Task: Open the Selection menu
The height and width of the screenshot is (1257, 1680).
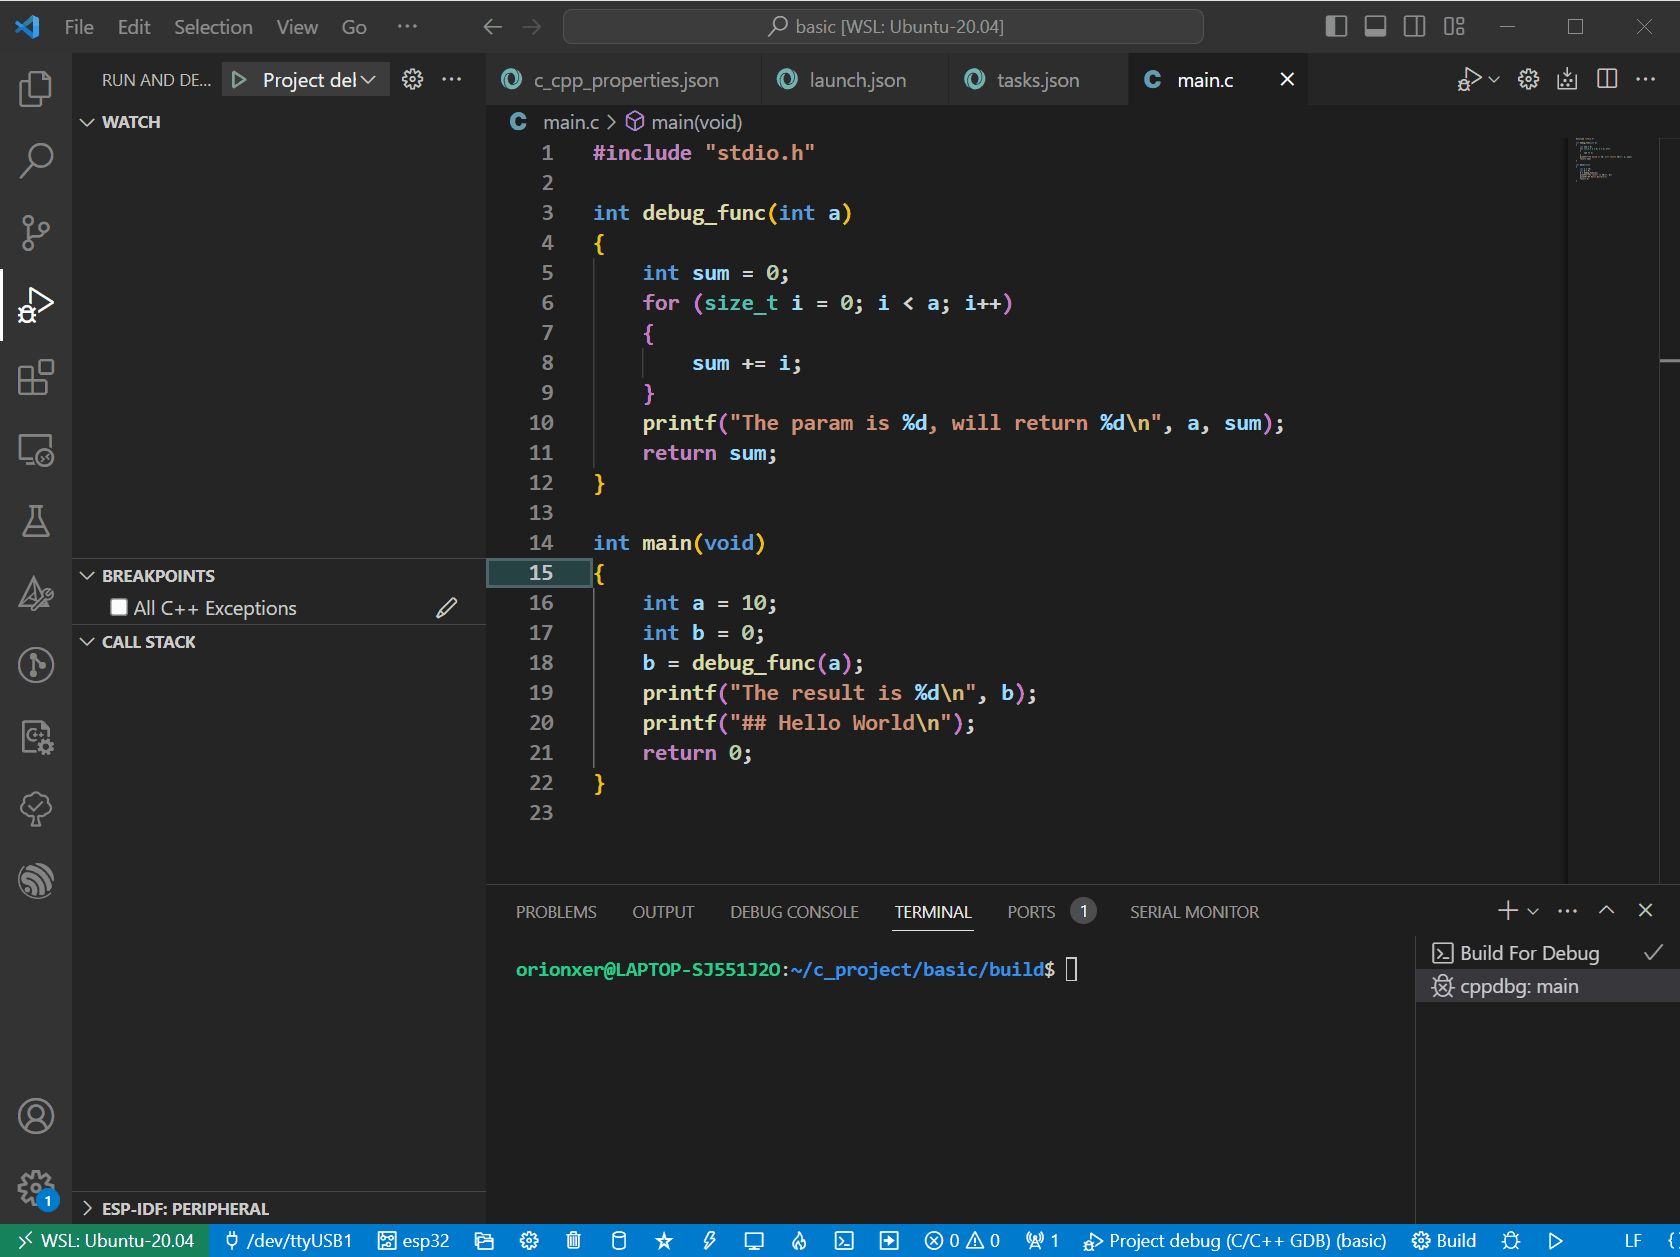Action: 213,27
